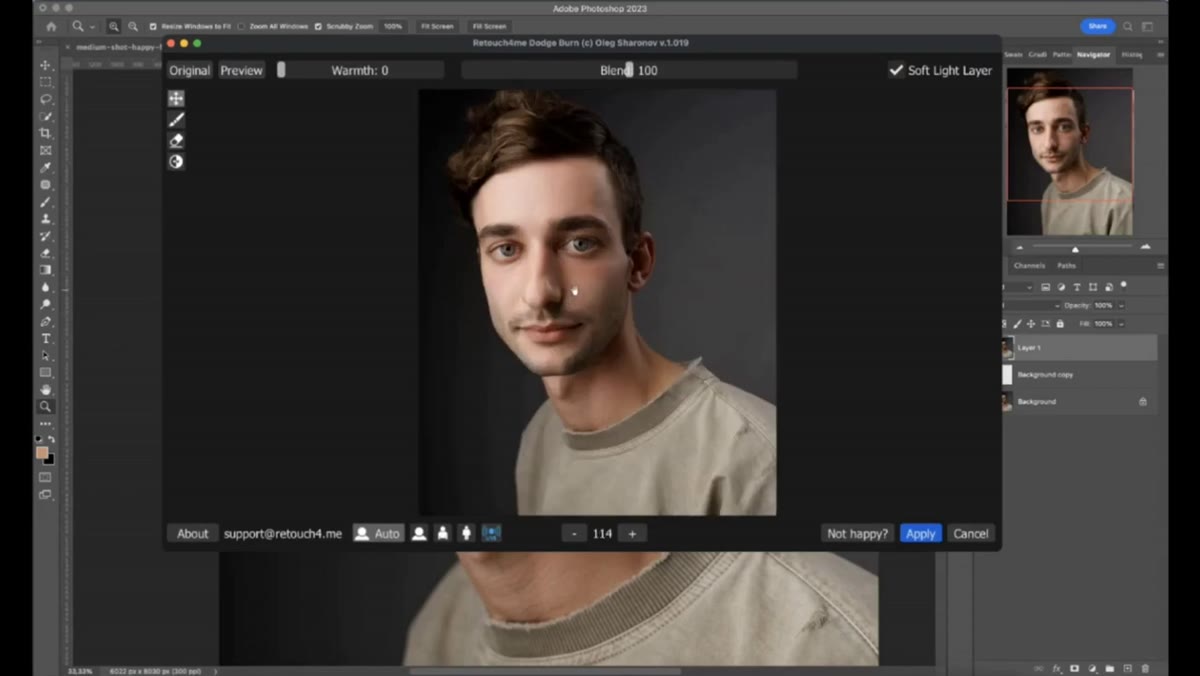
Task: Click the Zoom In magnifier in options bar
Action: [x=113, y=26]
